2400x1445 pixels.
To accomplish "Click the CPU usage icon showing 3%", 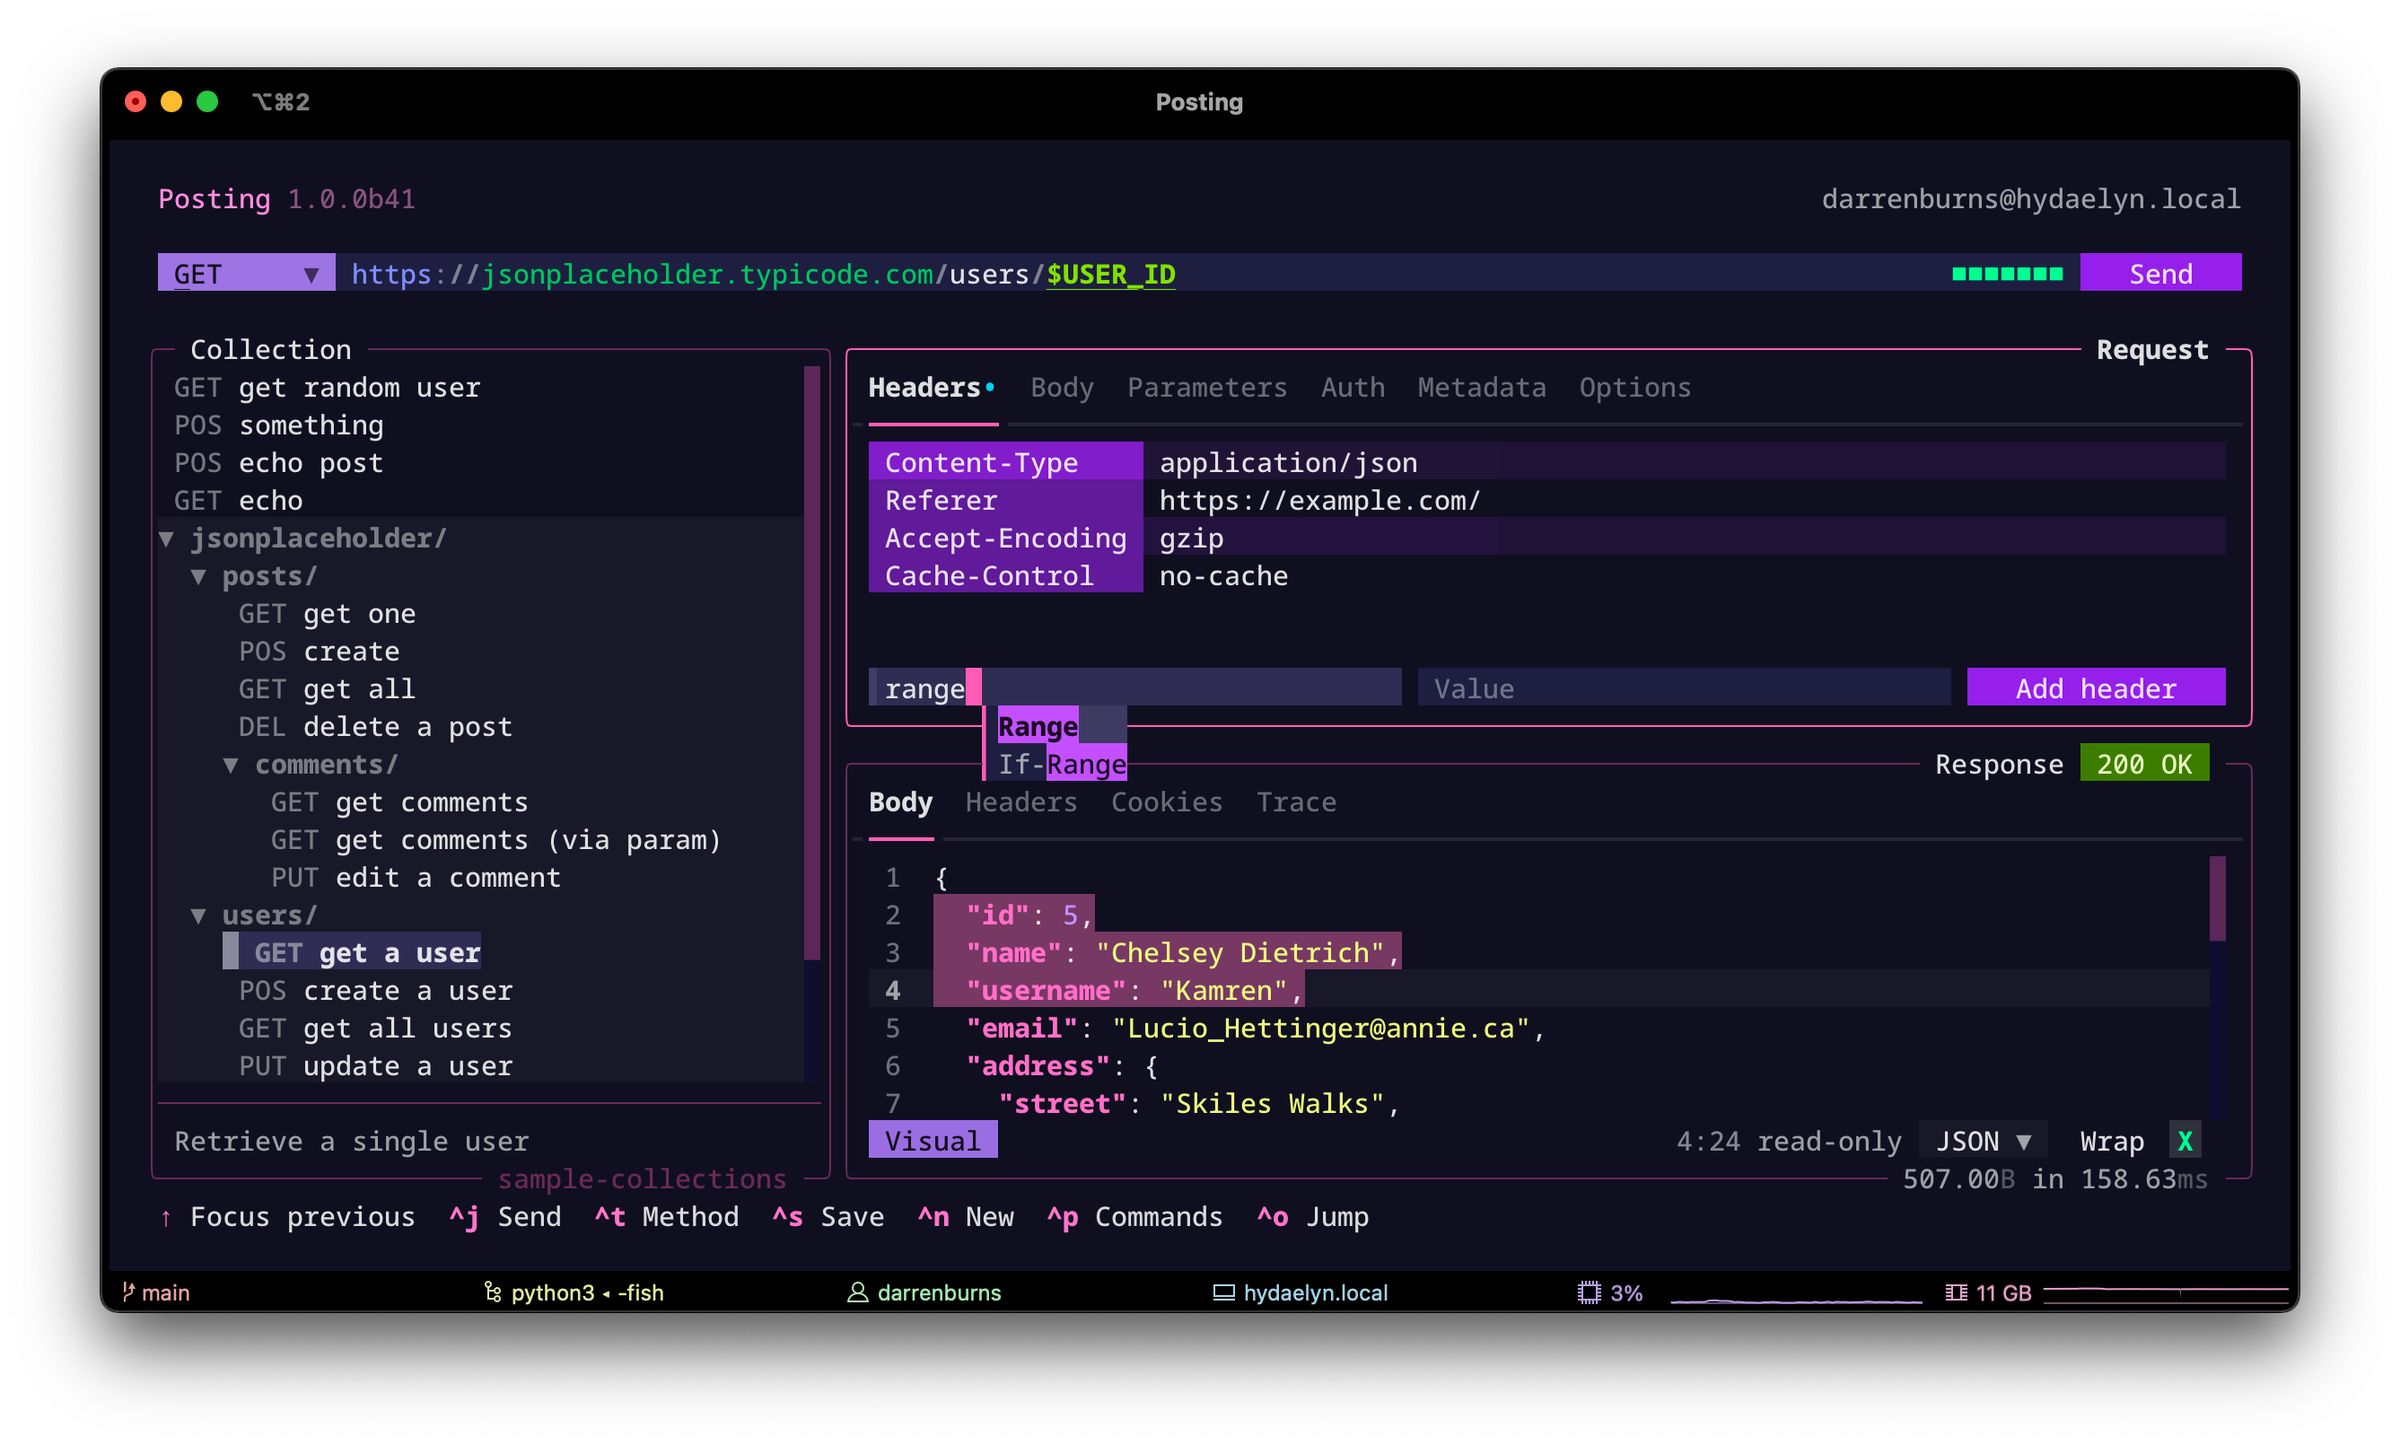I will point(1588,1292).
